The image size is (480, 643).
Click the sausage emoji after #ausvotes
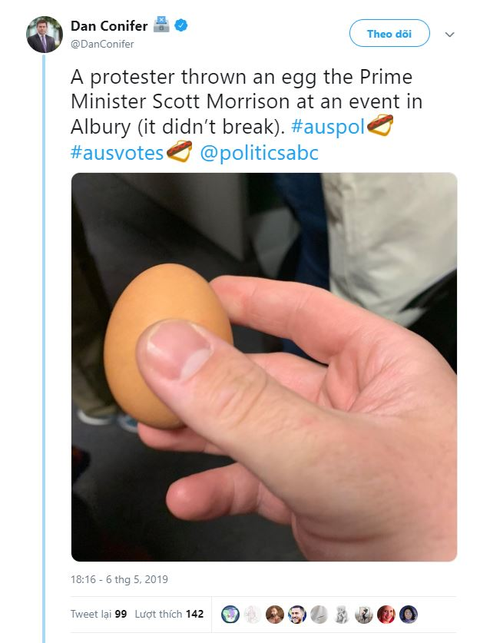pos(179,151)
